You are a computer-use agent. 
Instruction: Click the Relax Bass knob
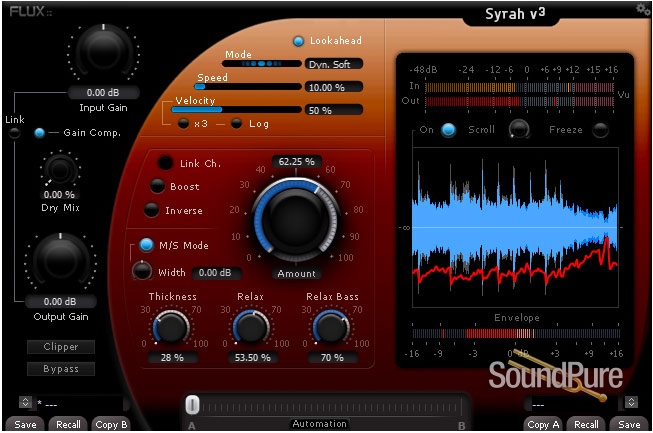click(331, 327)
